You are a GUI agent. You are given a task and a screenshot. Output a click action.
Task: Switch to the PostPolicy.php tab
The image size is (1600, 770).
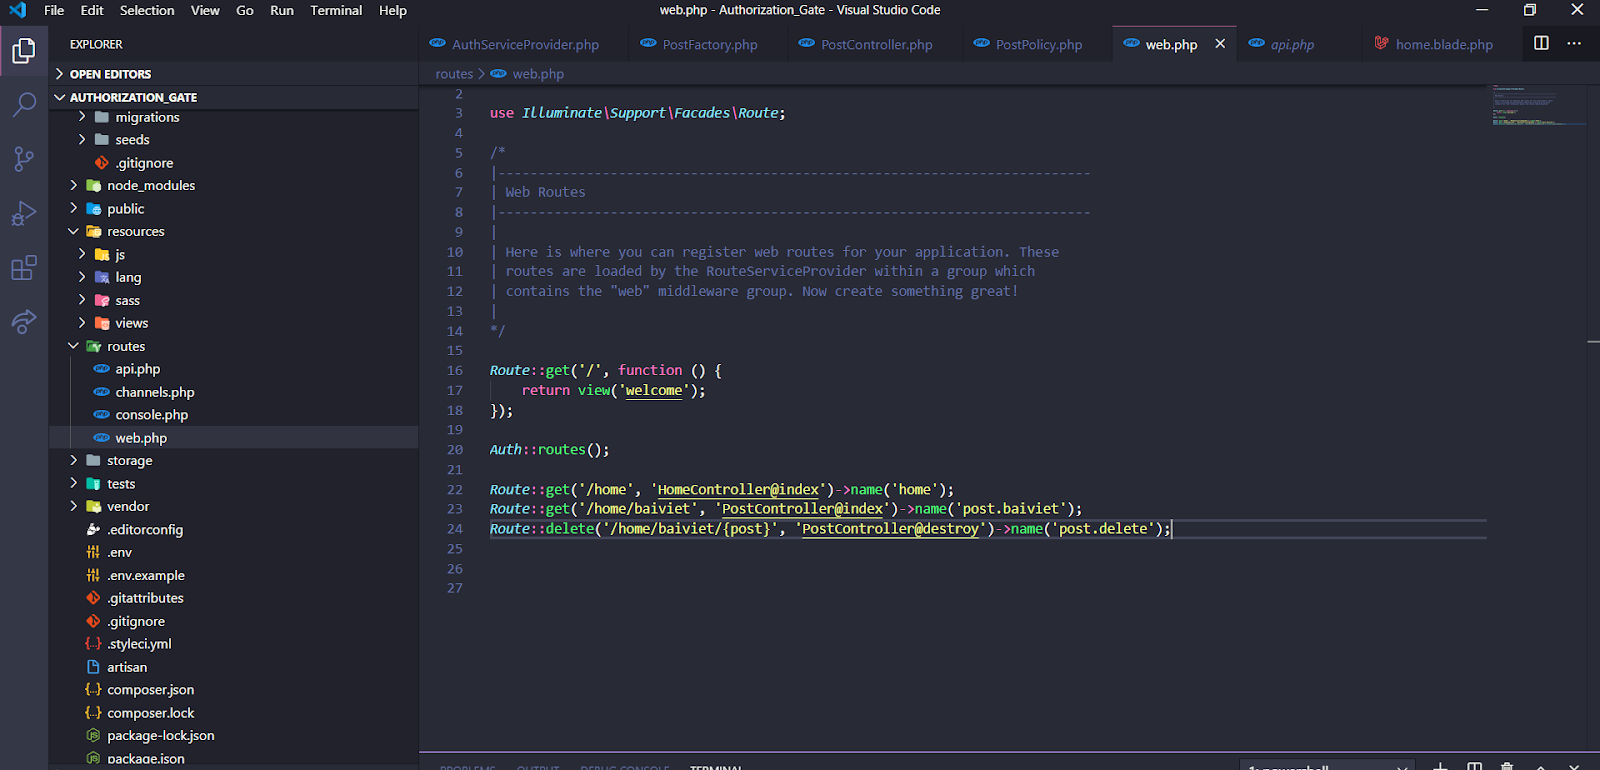pos(1039,44)
